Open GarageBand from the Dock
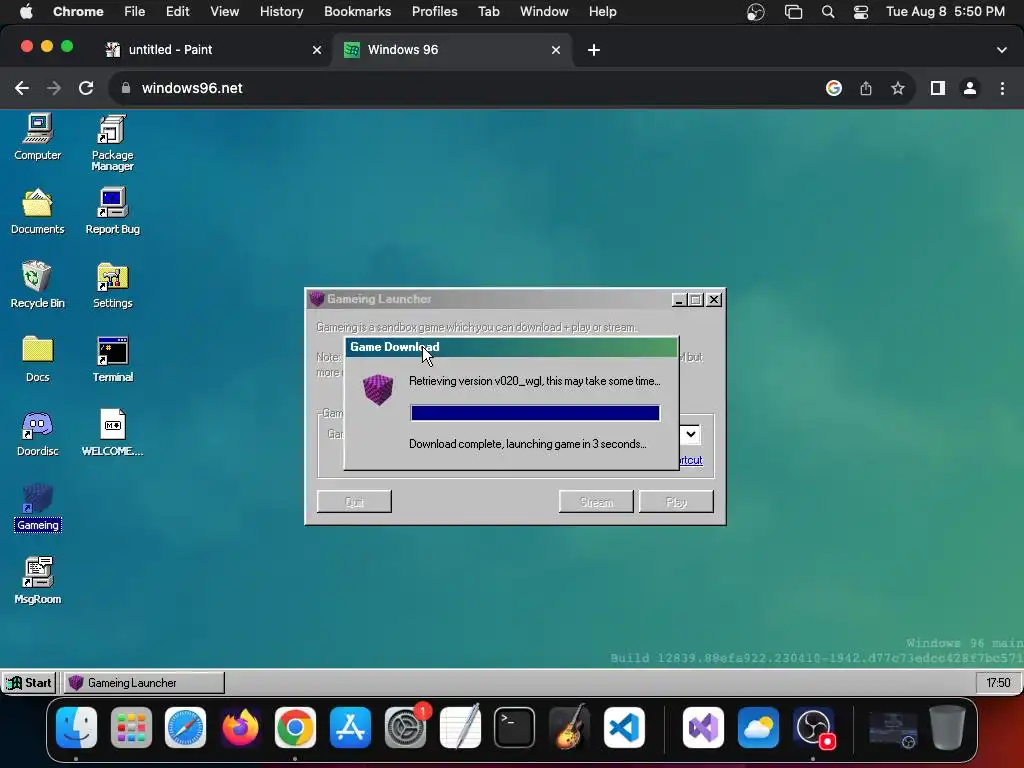Screen dimensions: 1024x768 tap(569, 727)
